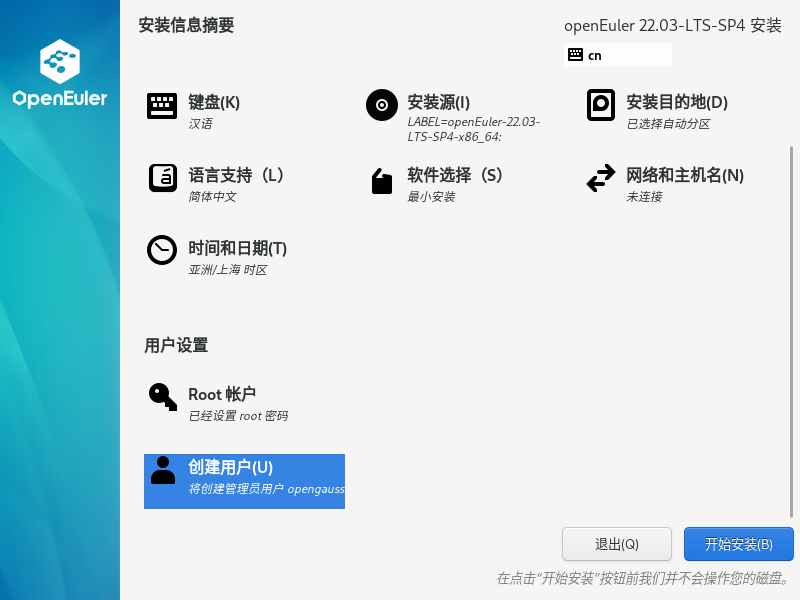
Task: Click the 退出(Q) button
Action: pos(617,544)
